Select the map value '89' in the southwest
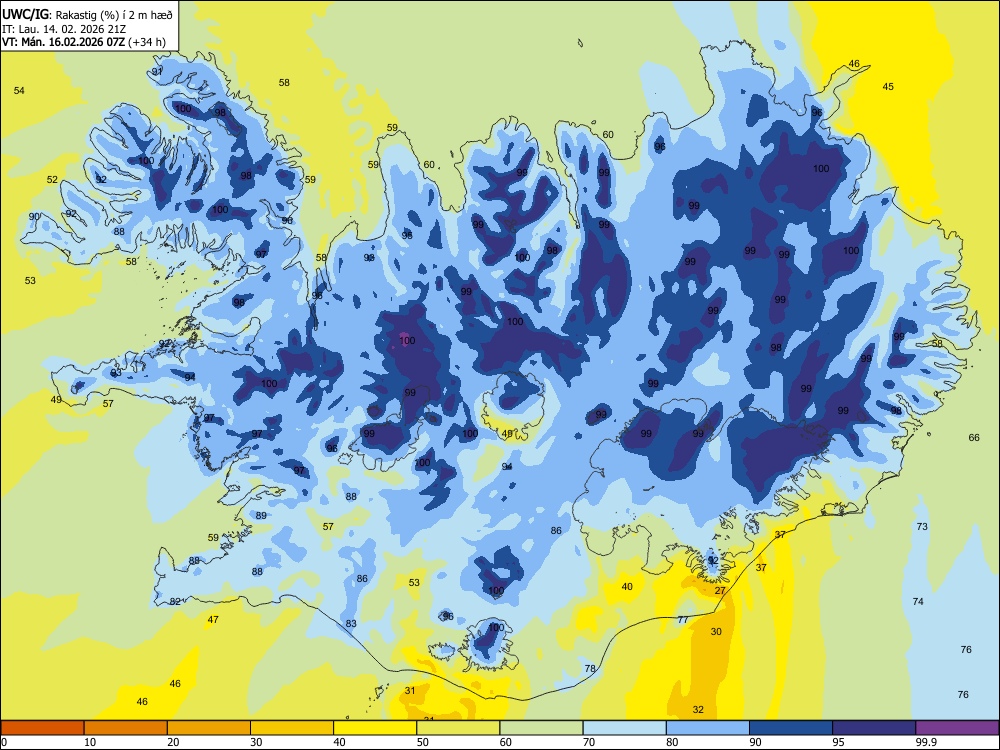The width and height of the screenshot is (1000, 750). (x=261, y=515)
